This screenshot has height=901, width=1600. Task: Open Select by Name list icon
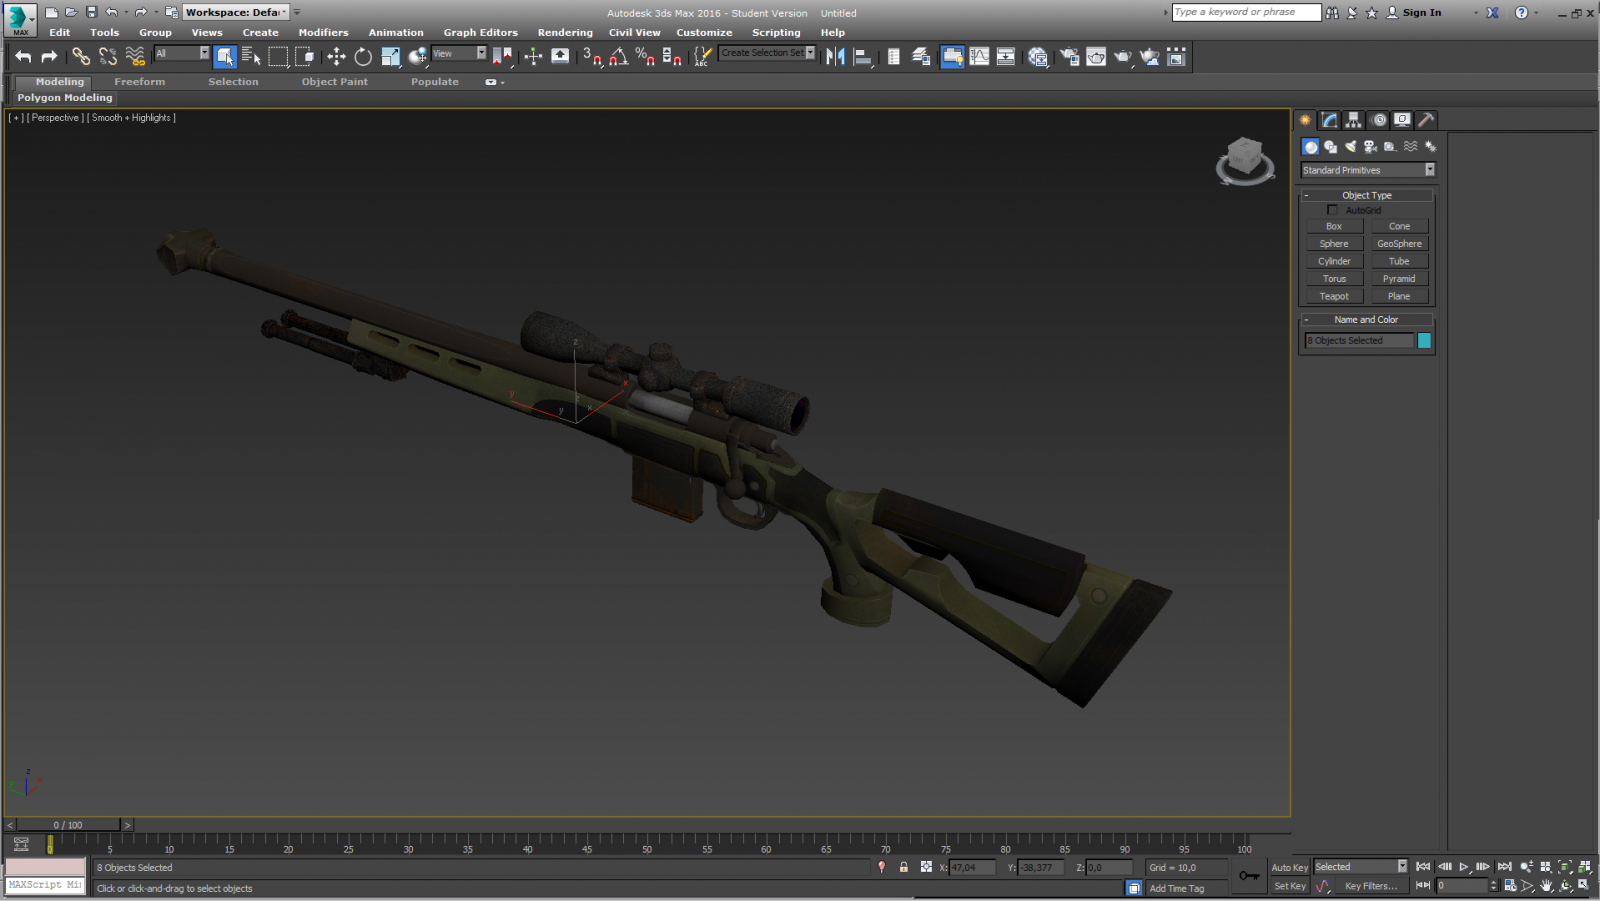[251, 57]
